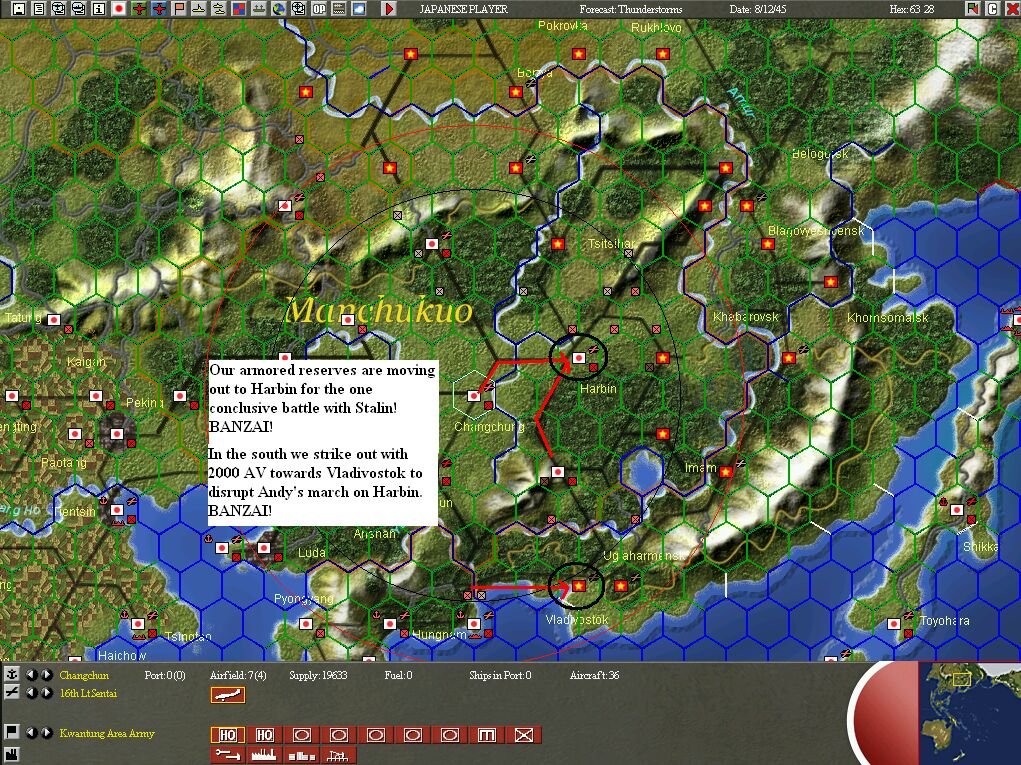
Task: Select the crossed-box infantry unit counter
Action: (524, 735)
